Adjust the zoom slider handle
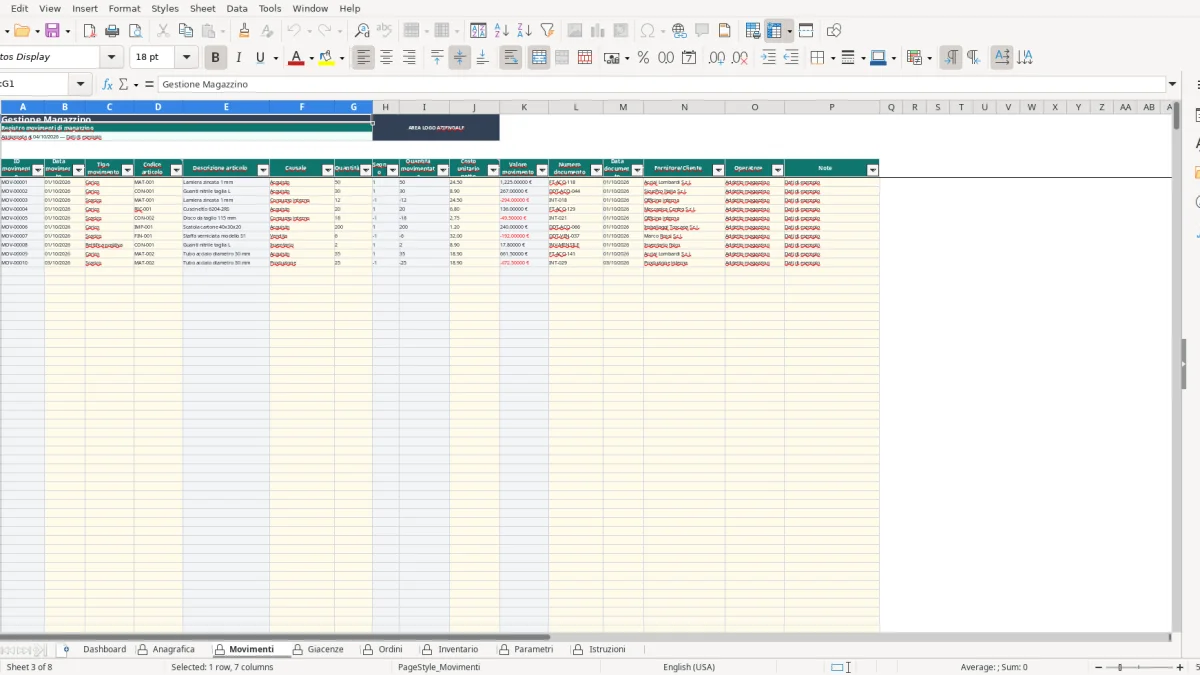Image resolution: width=1200 pixels, height=675 pixels. click(1120, 667)
